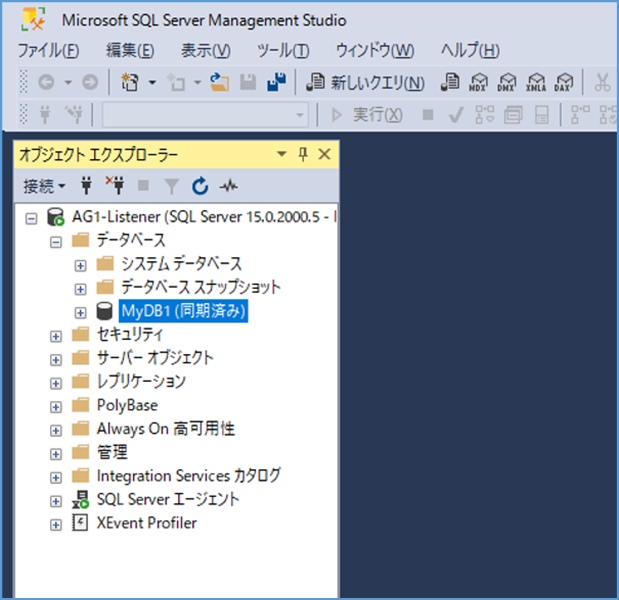619x600 pixels.
Task: Click Object Explorer connect plug icon
Action: pos(86,186)
